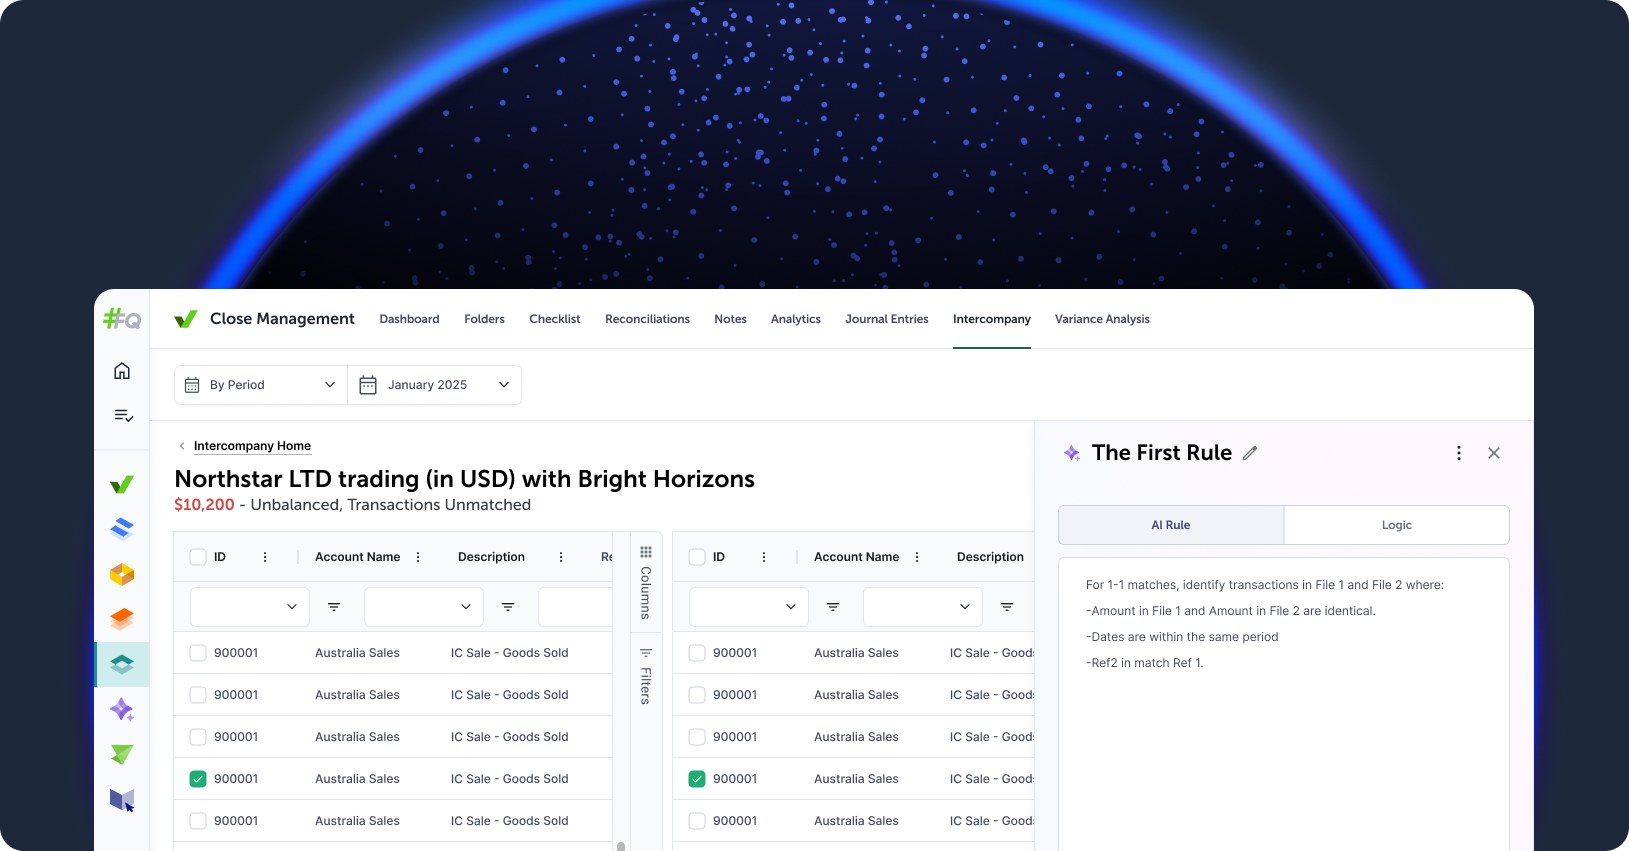Open the Journal Entries tab

887,319
